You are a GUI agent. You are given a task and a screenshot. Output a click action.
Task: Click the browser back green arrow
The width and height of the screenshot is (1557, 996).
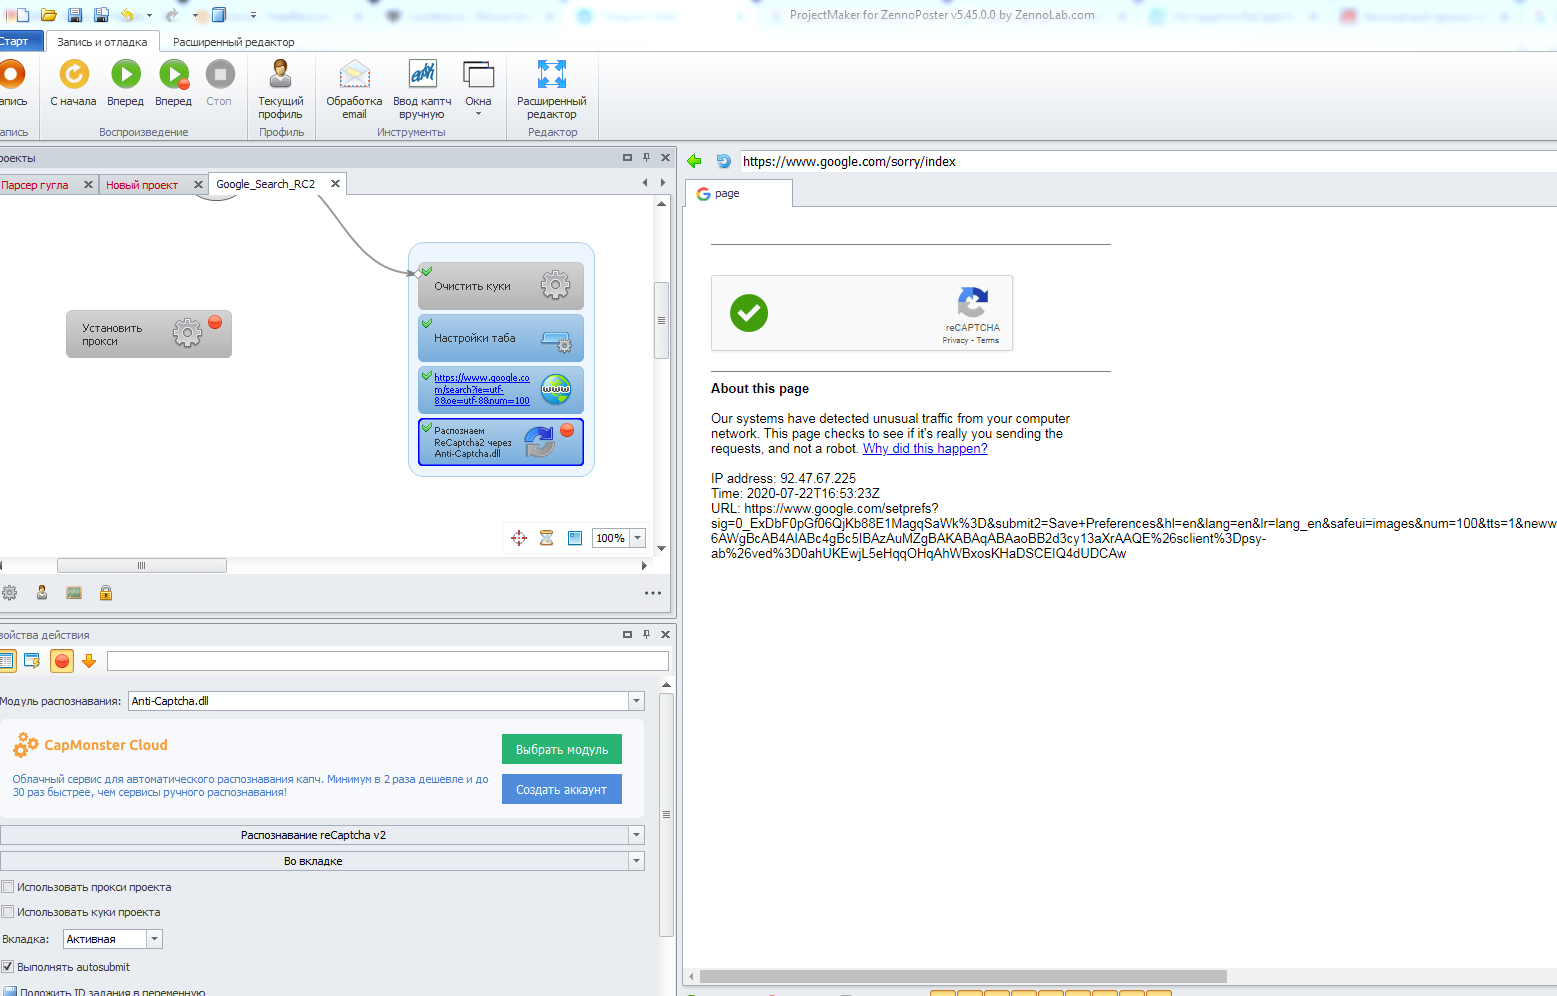click(x=695, y=161)
